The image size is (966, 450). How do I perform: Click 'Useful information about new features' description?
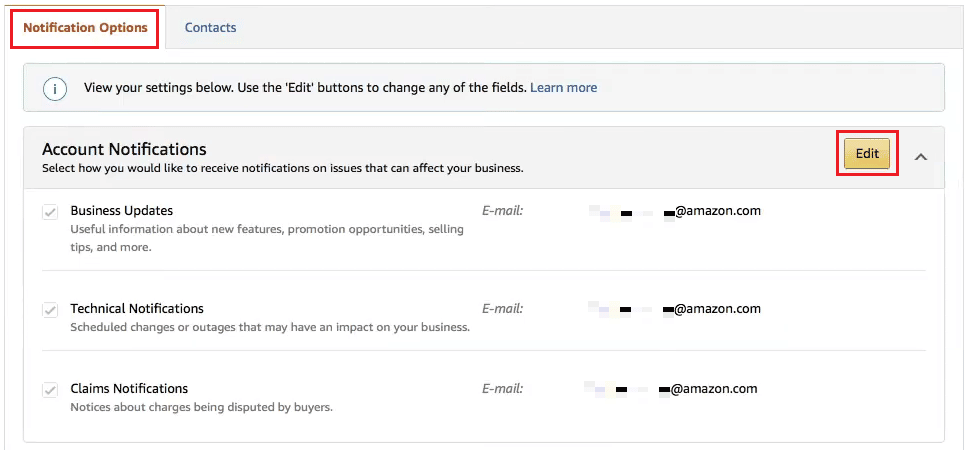(267, 238)
